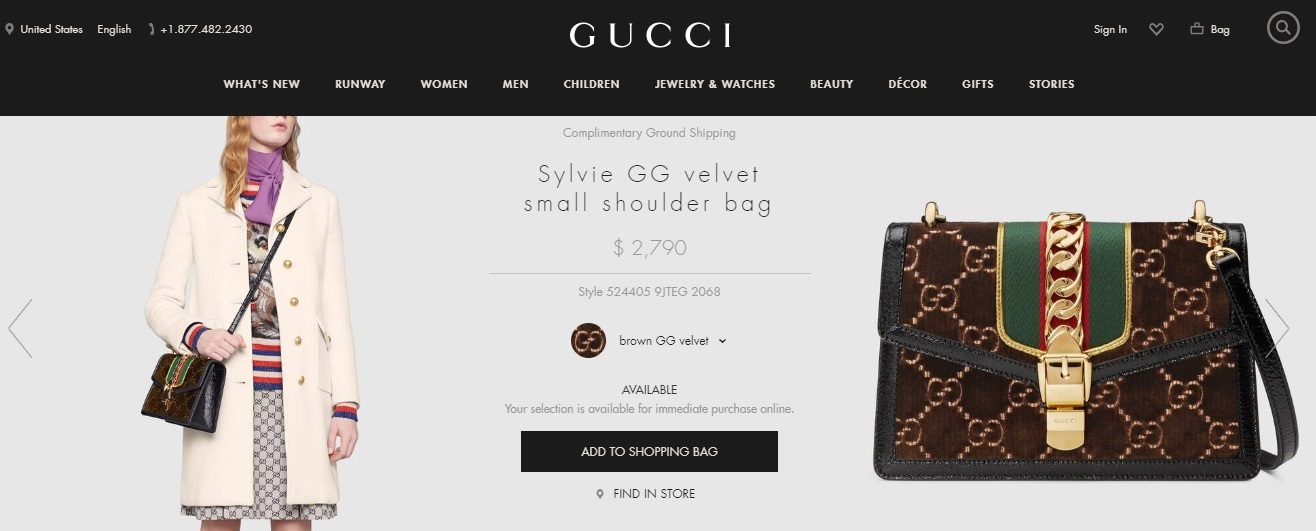
Task: Open the Women menu
Action: [444, 84]
